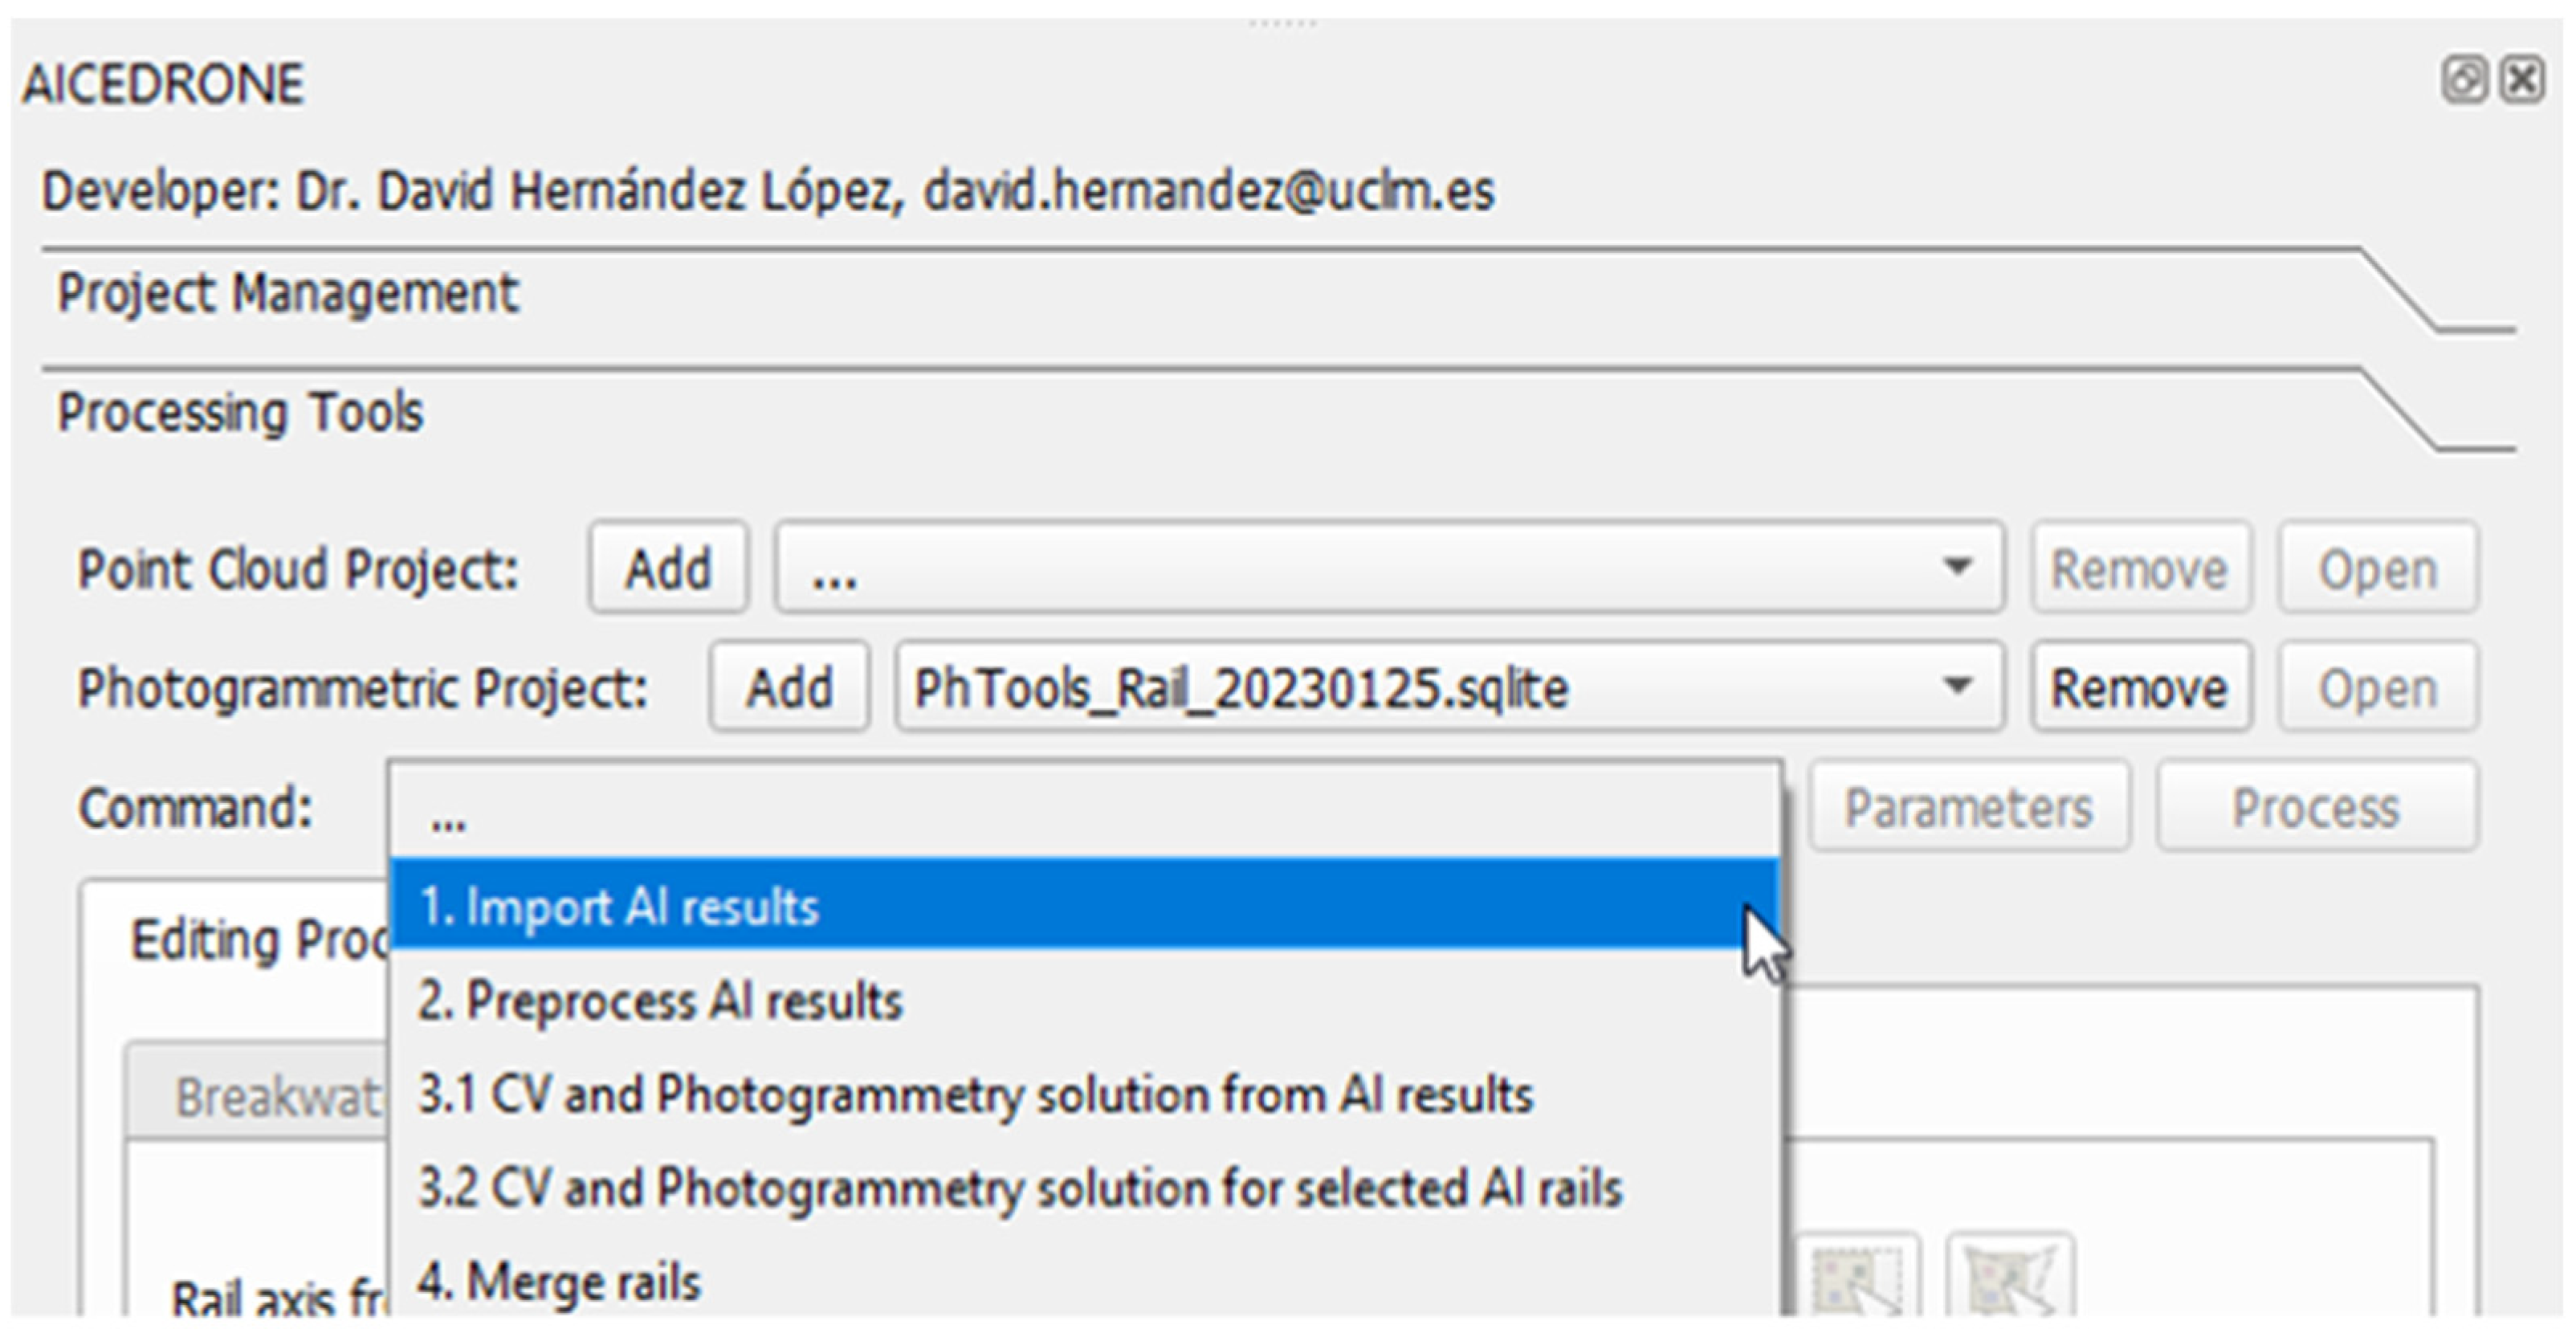2576x1329 pixels.
Task: Click the Parameters button
Action: [x=1968, y=807]
